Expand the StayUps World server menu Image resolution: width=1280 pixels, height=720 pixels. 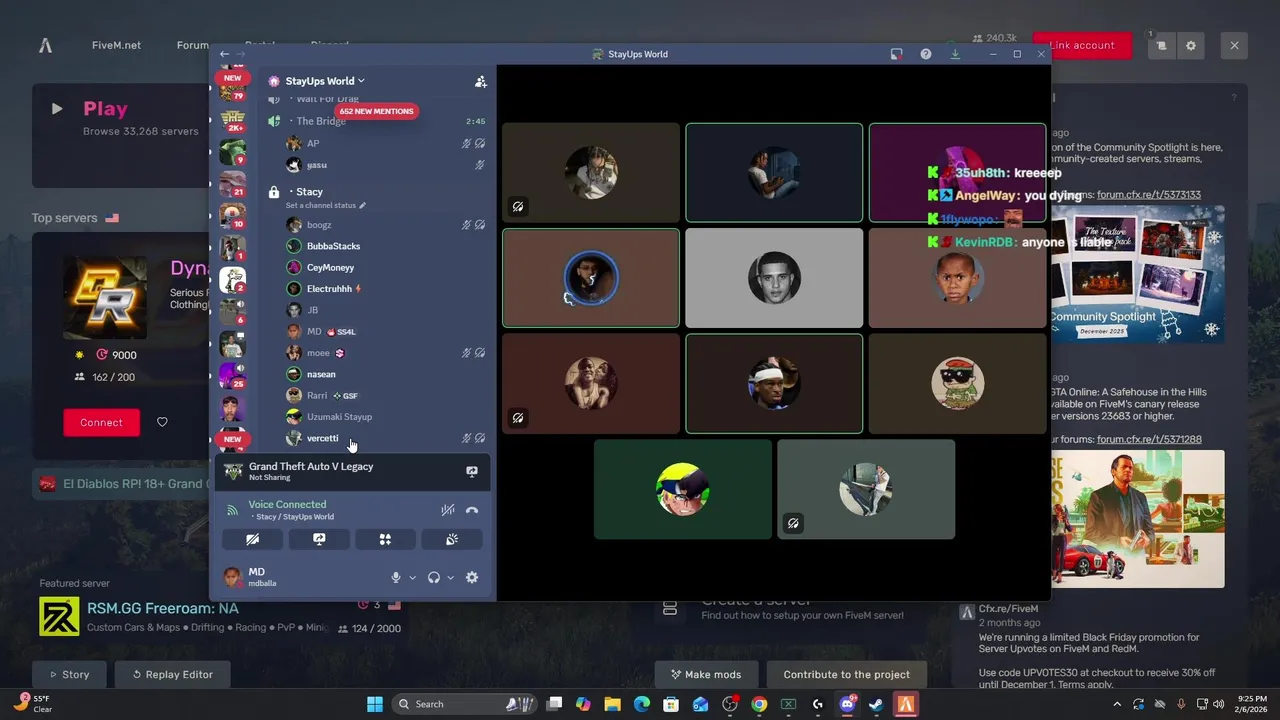click(x=325, y=81)
